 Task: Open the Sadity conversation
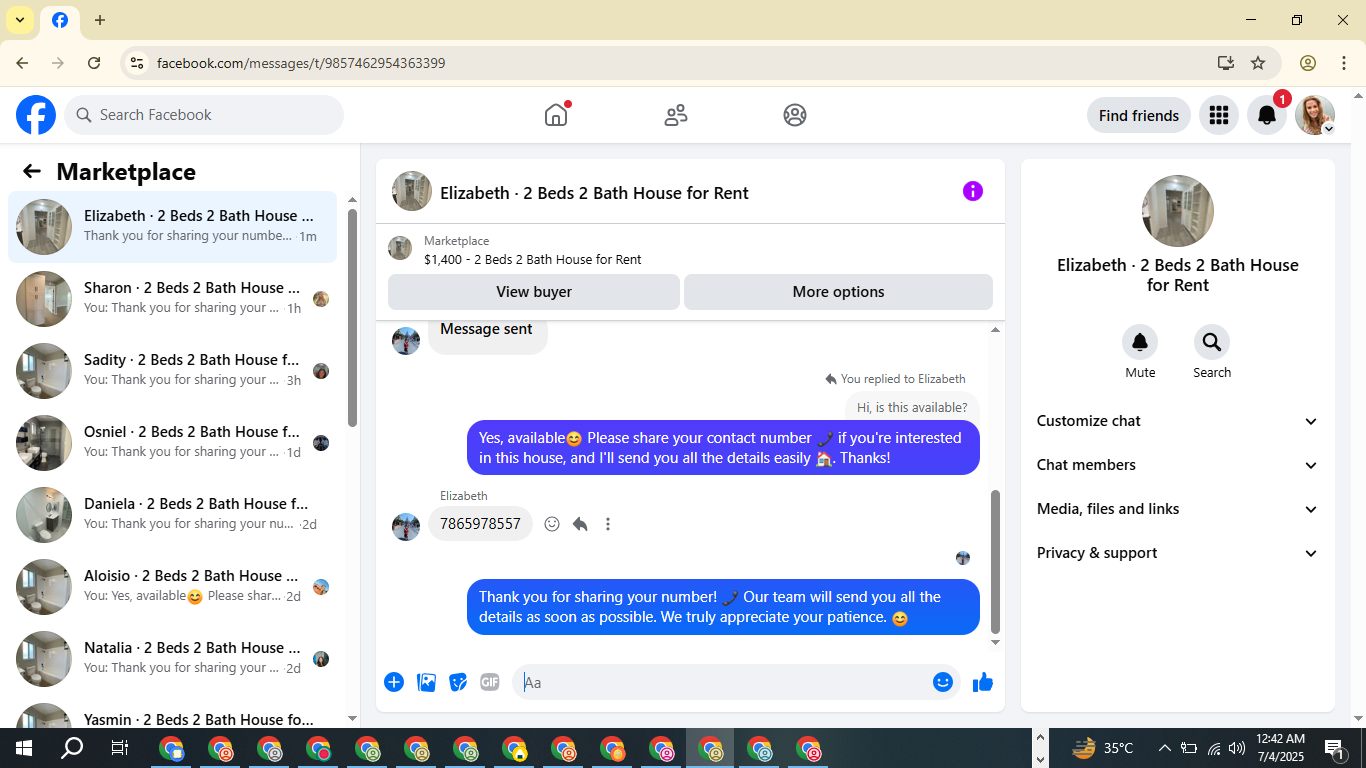[x=172, y=371]
